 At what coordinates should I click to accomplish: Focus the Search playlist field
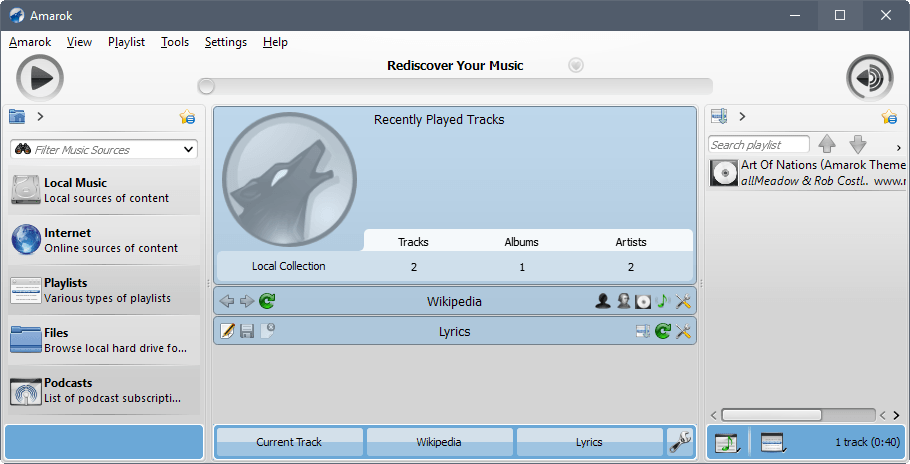pyautogui.click(x=759, y=144)
